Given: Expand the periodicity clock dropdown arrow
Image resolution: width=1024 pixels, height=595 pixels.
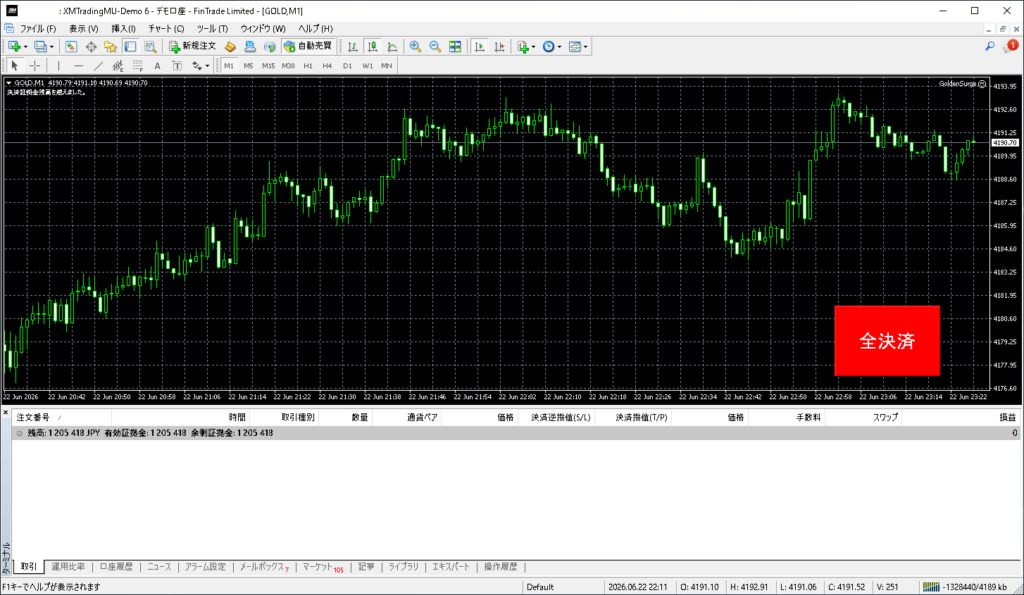Looking at the screenshot, I should tap(560, 47).
